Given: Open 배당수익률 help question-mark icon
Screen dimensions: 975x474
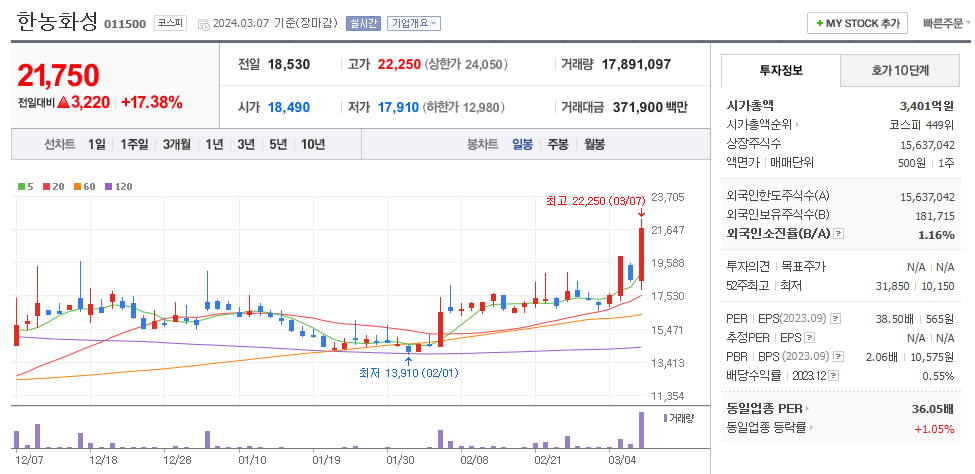Looking at the screenshot, I should (834, 376).
